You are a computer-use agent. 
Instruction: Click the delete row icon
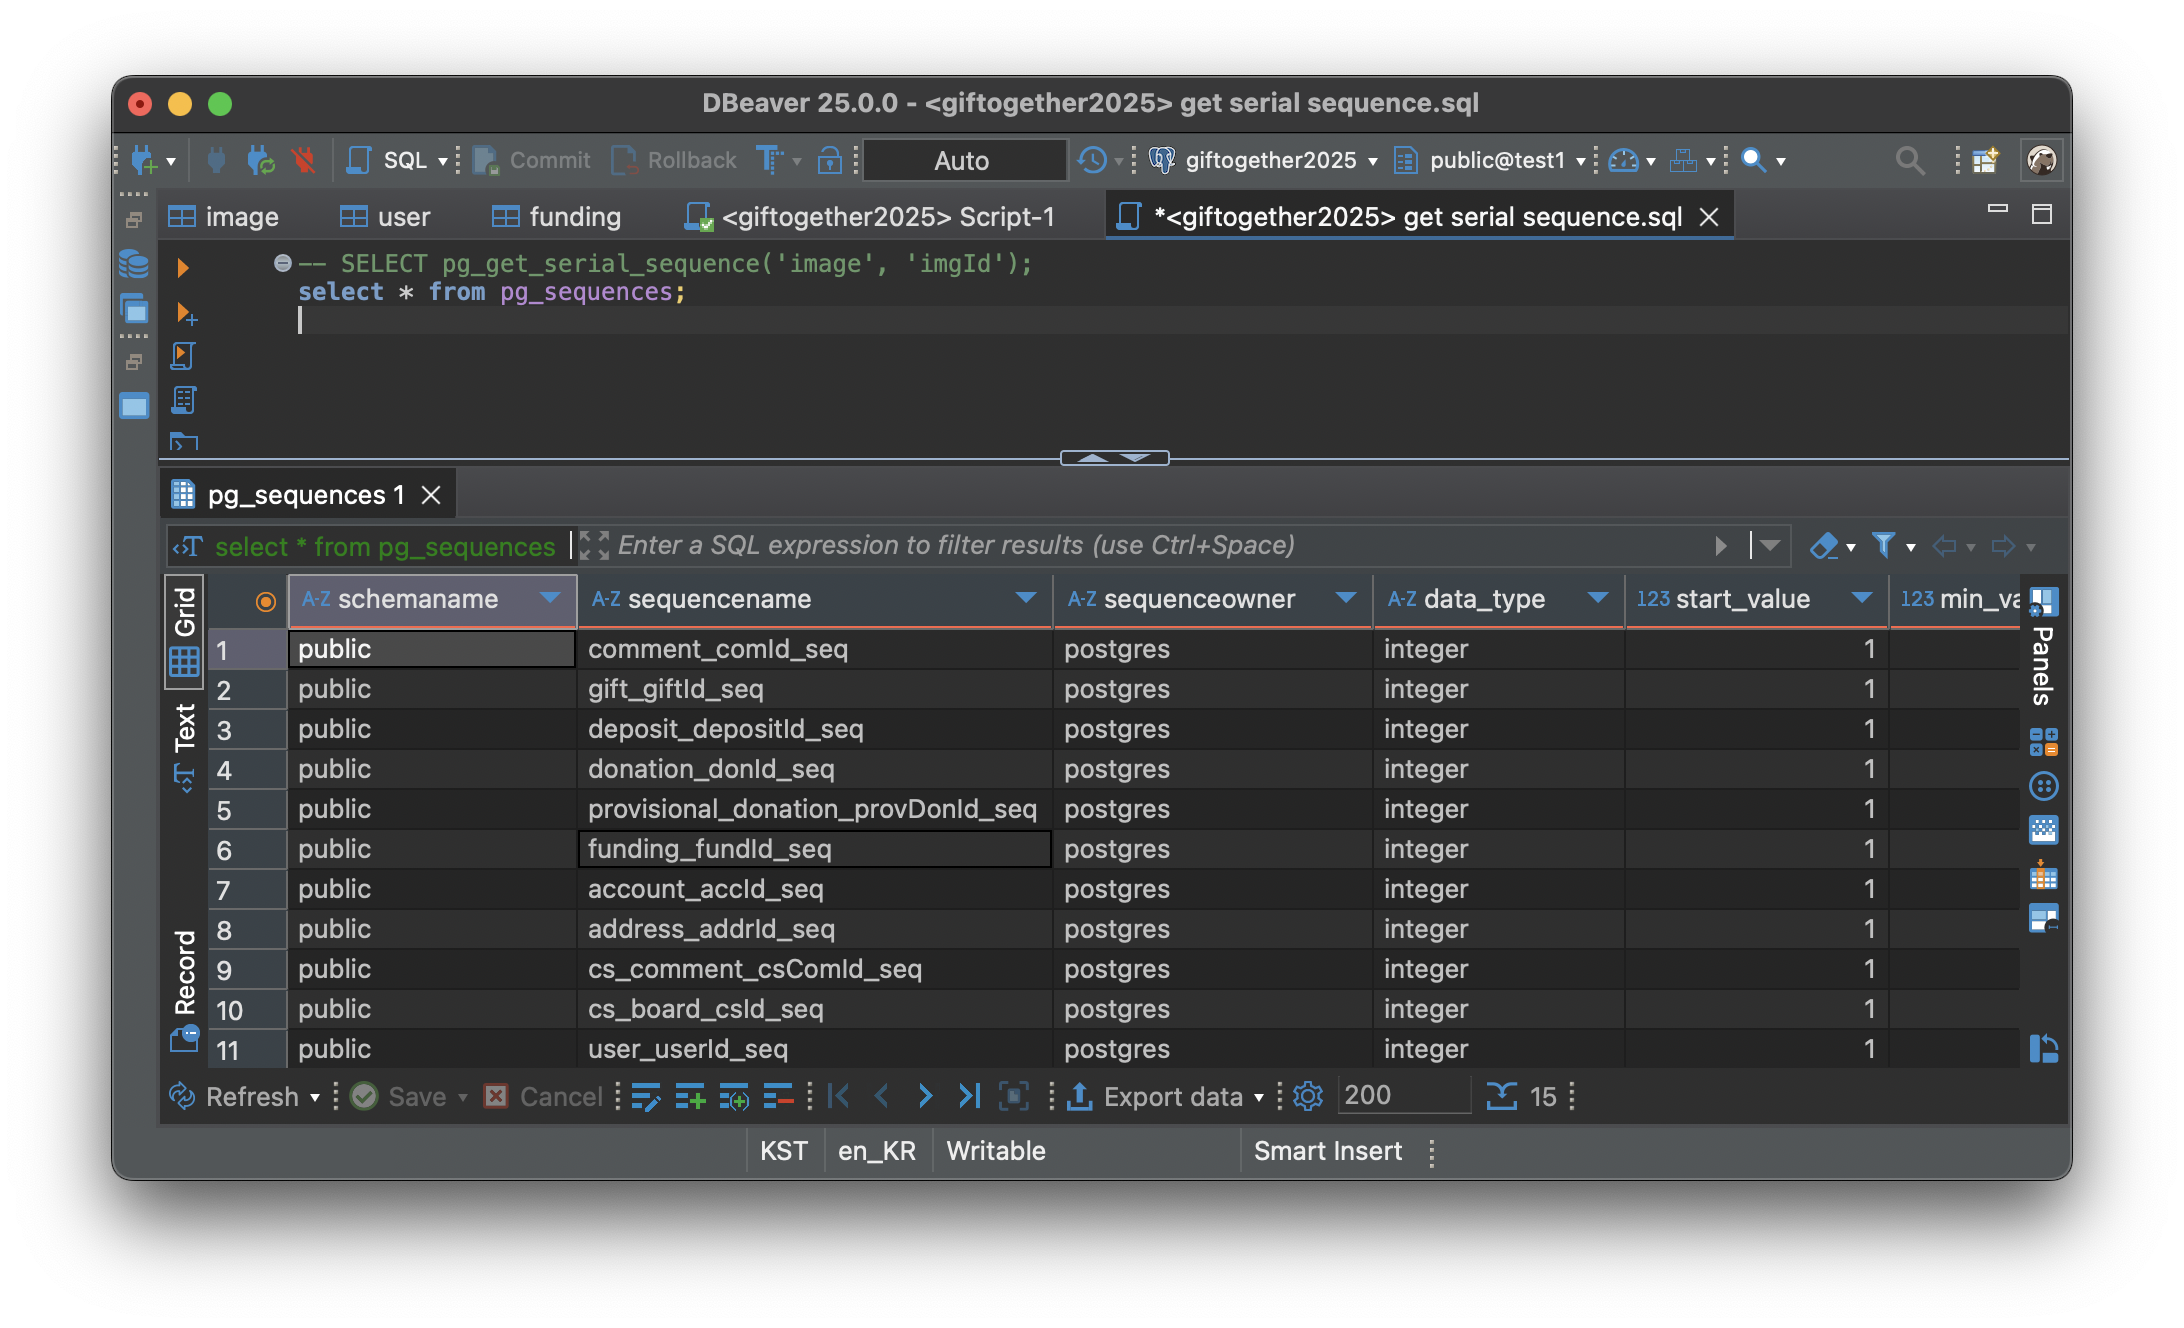(778, 1097)
